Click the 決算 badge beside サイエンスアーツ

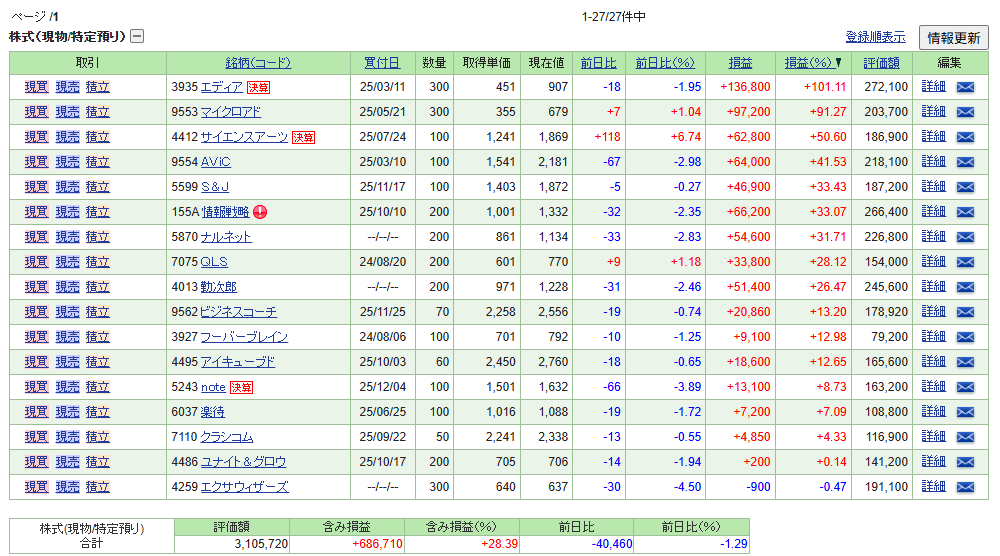click(303, 138)
